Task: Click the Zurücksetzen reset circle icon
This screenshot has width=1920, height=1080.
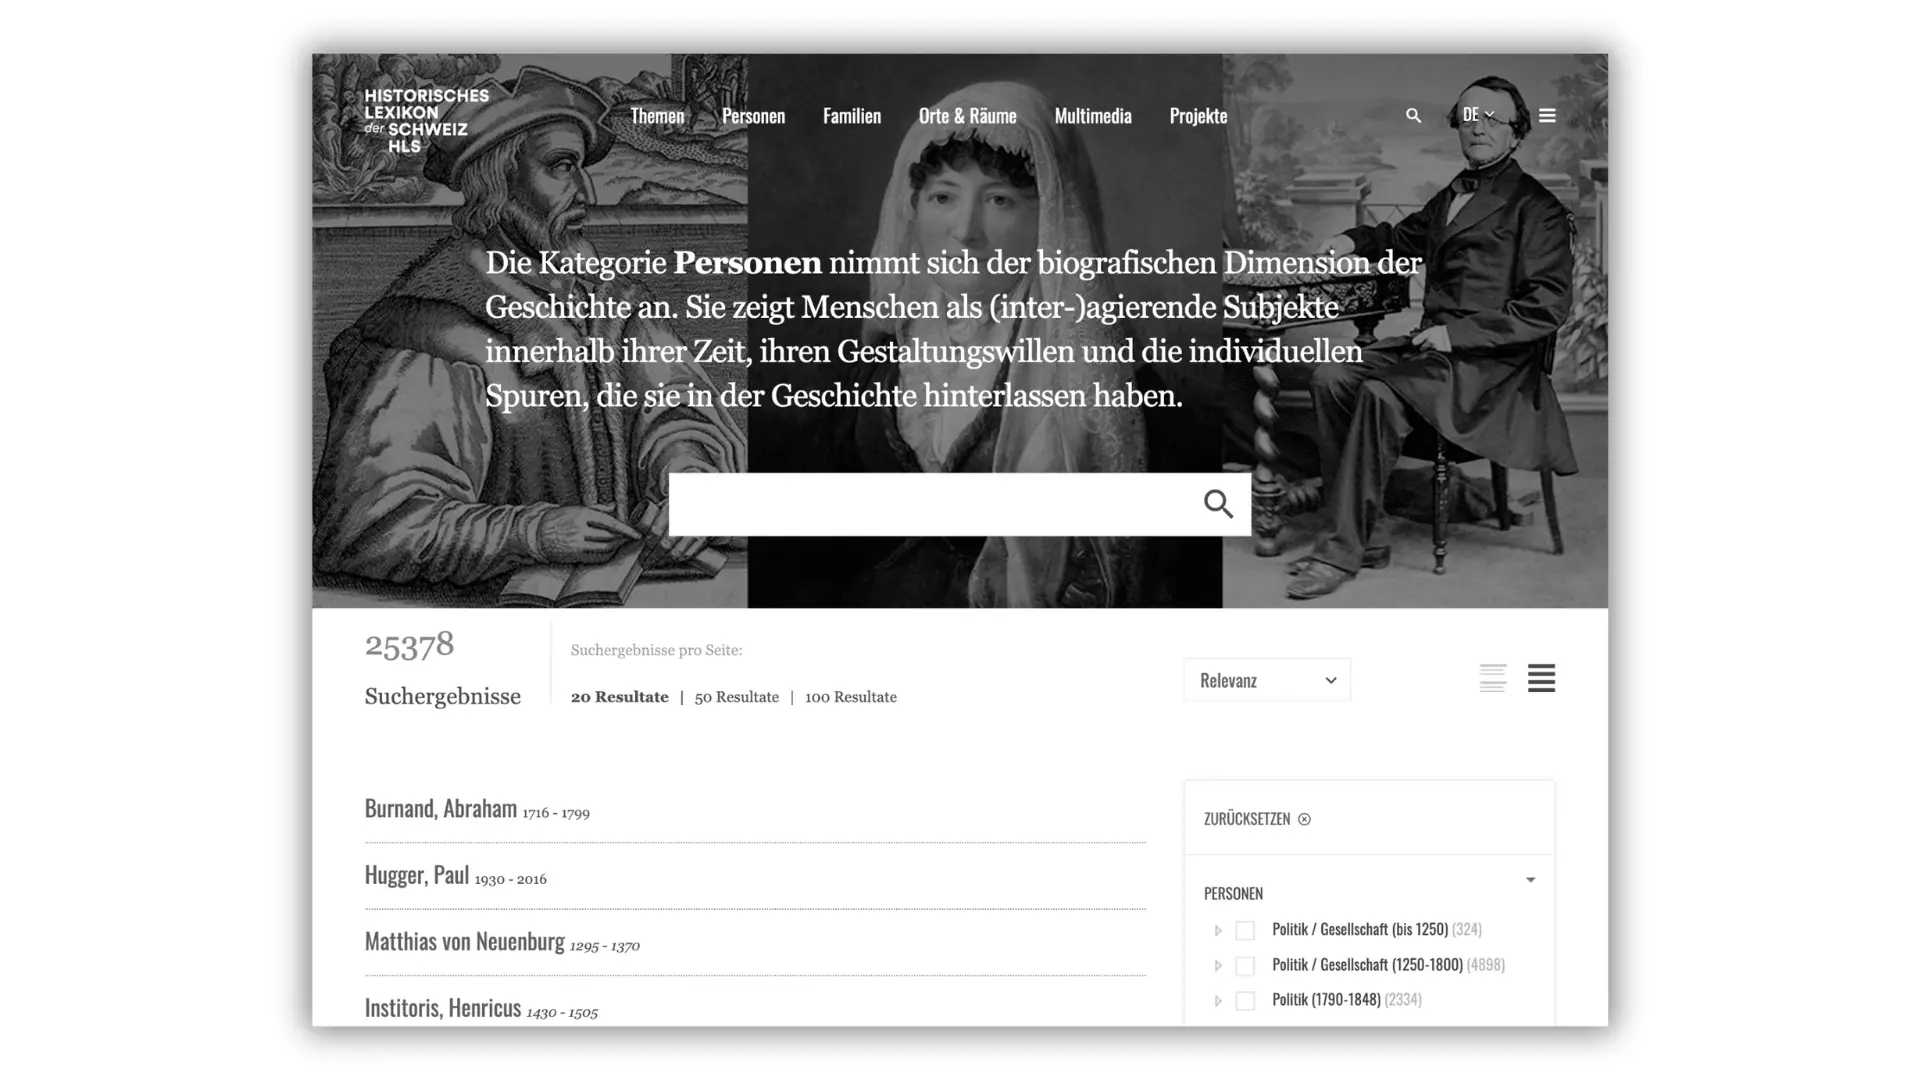Action: (1304, 819)
